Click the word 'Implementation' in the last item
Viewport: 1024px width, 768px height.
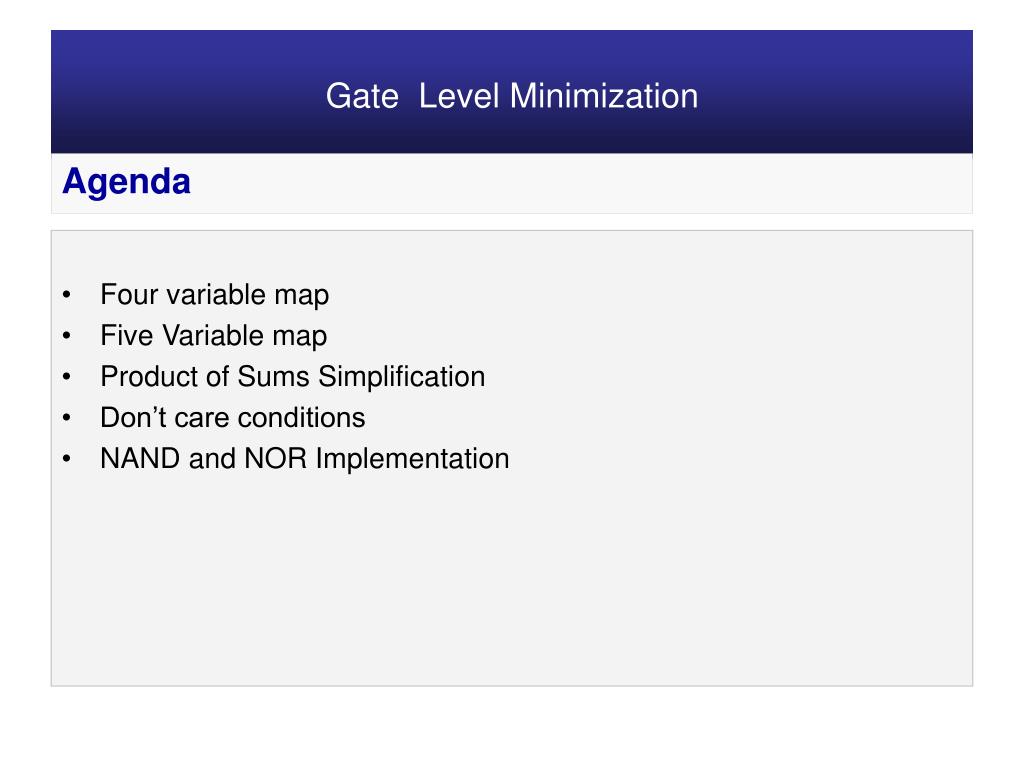[x=413, y=460]
